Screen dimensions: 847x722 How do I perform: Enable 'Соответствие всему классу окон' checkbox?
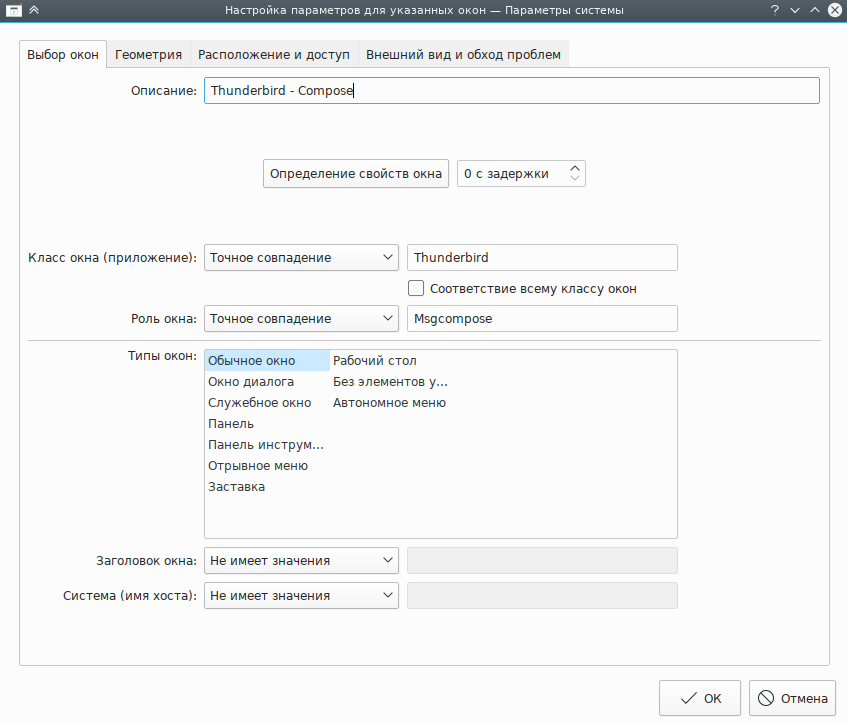417,289
